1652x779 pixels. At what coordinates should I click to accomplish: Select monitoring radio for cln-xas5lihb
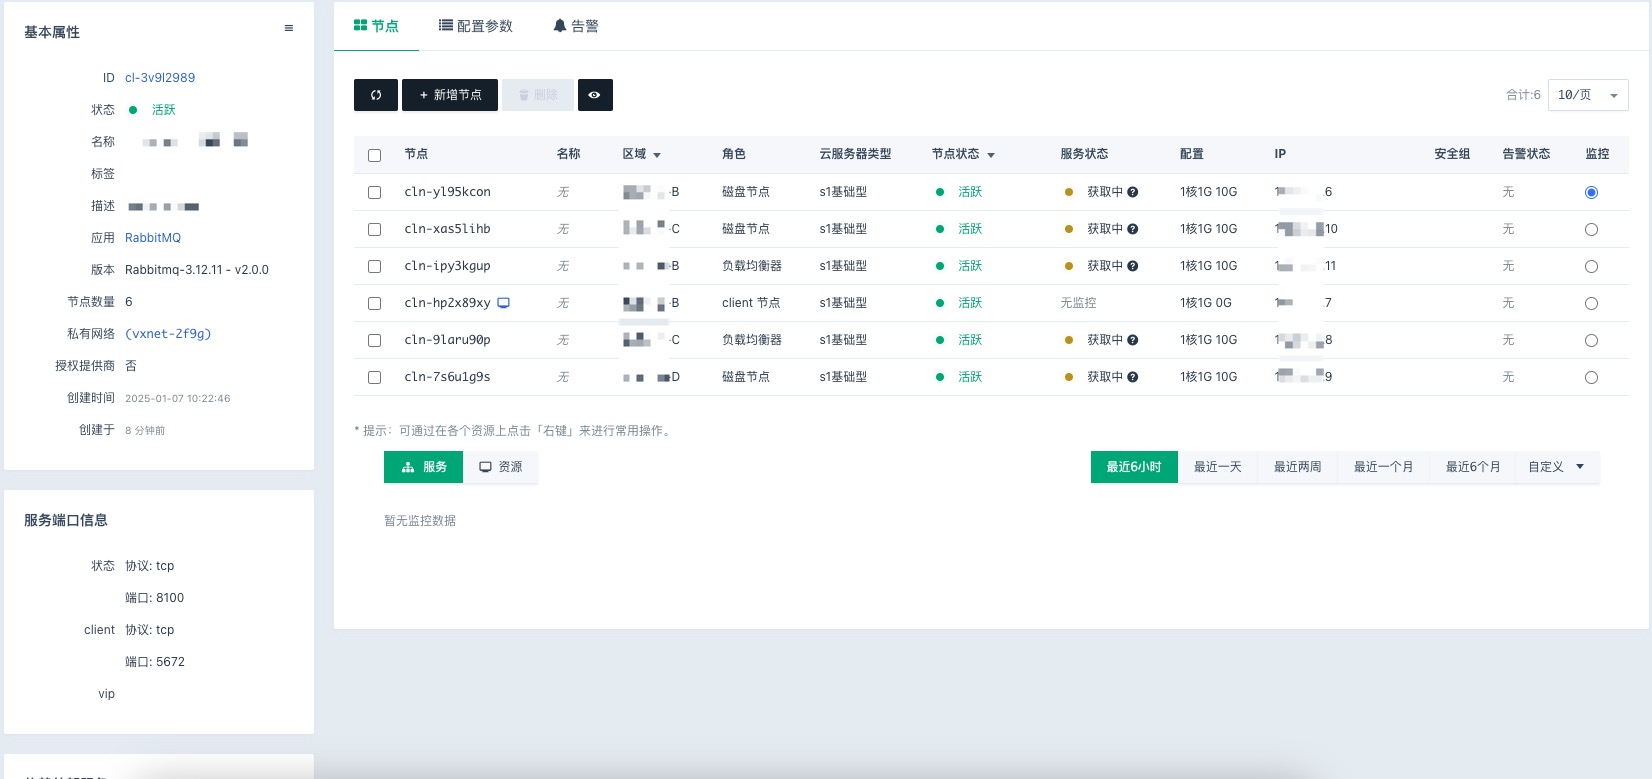[x=1591, y=229]
